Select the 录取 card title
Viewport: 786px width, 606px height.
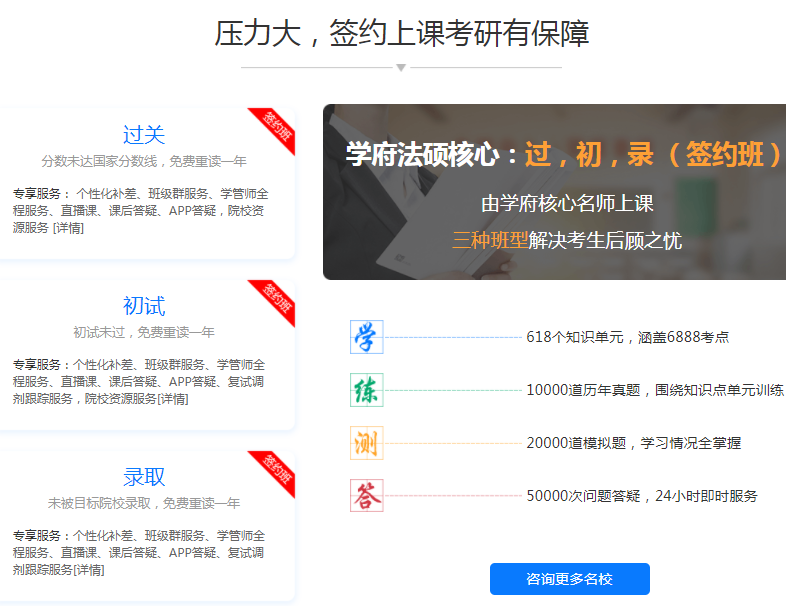(x=144, y=477)
